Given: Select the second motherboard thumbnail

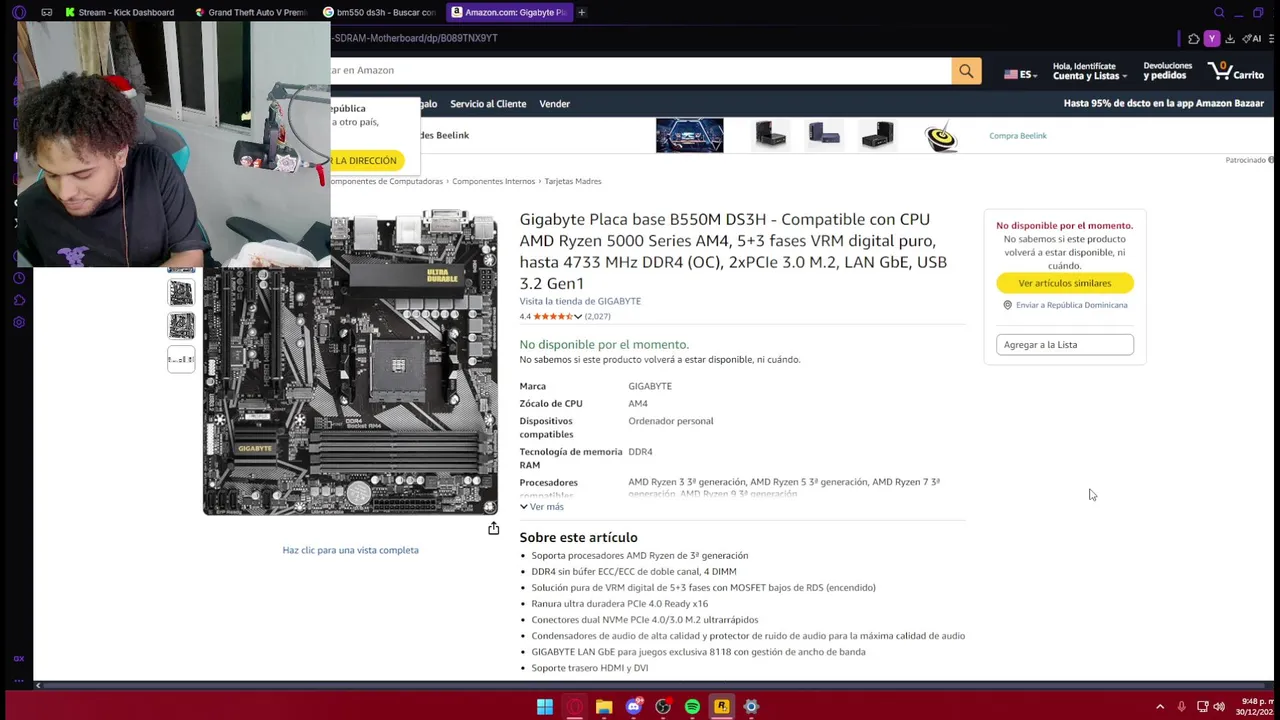Looking at the screenshot, I should 181,292.
